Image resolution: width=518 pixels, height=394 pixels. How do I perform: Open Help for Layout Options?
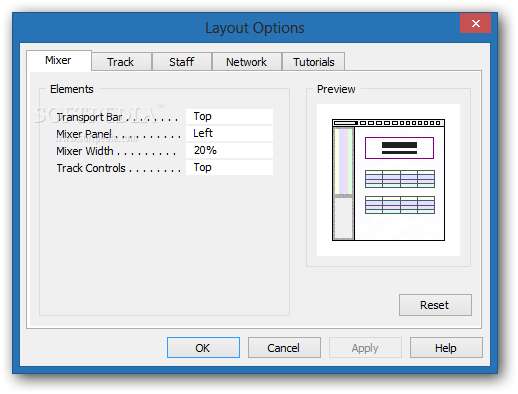point(446,348)
